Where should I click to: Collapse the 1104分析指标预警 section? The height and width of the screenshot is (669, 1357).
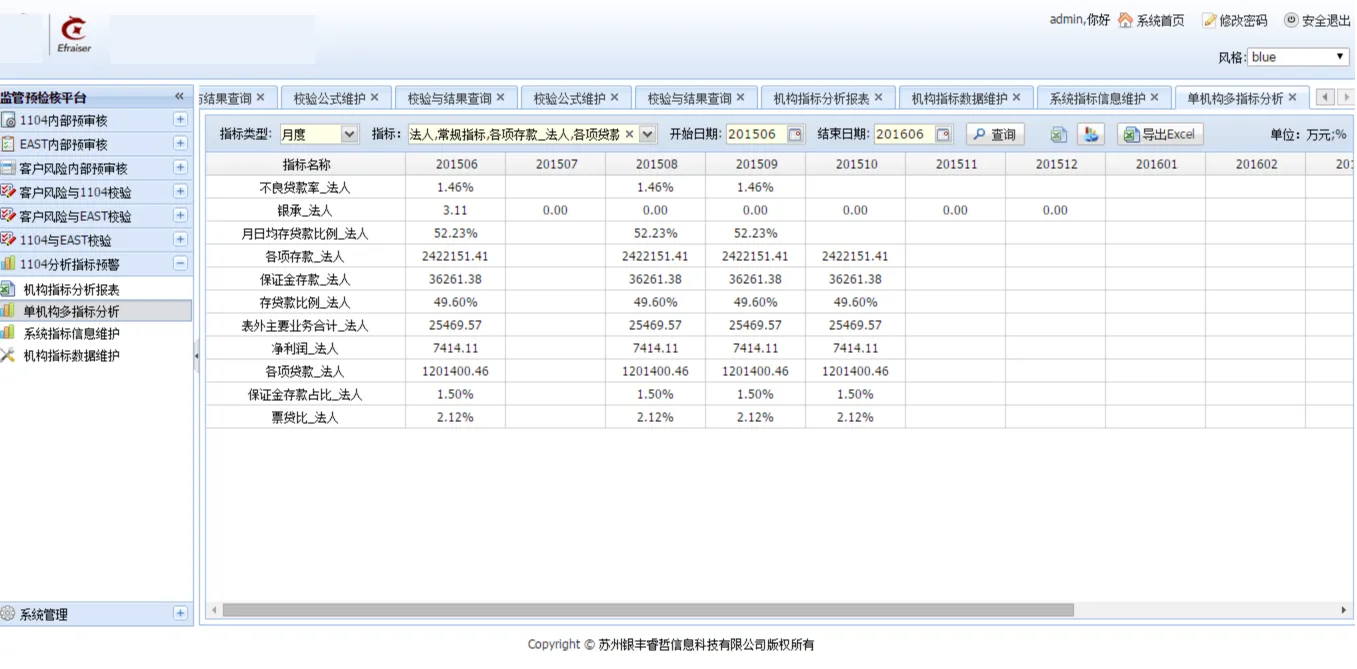tap(180, 264)
